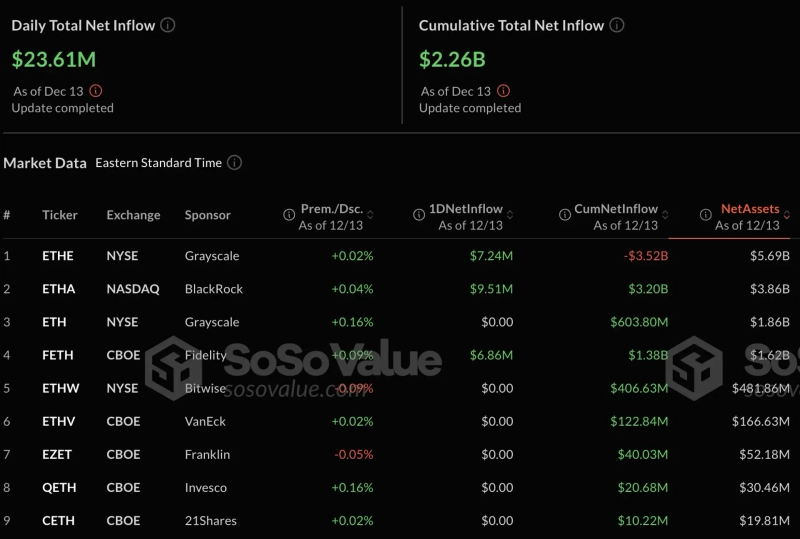Click info icon beside Daily Total Net Inflow
Viewport: 800px width, 539px height.
coord(168,25)
